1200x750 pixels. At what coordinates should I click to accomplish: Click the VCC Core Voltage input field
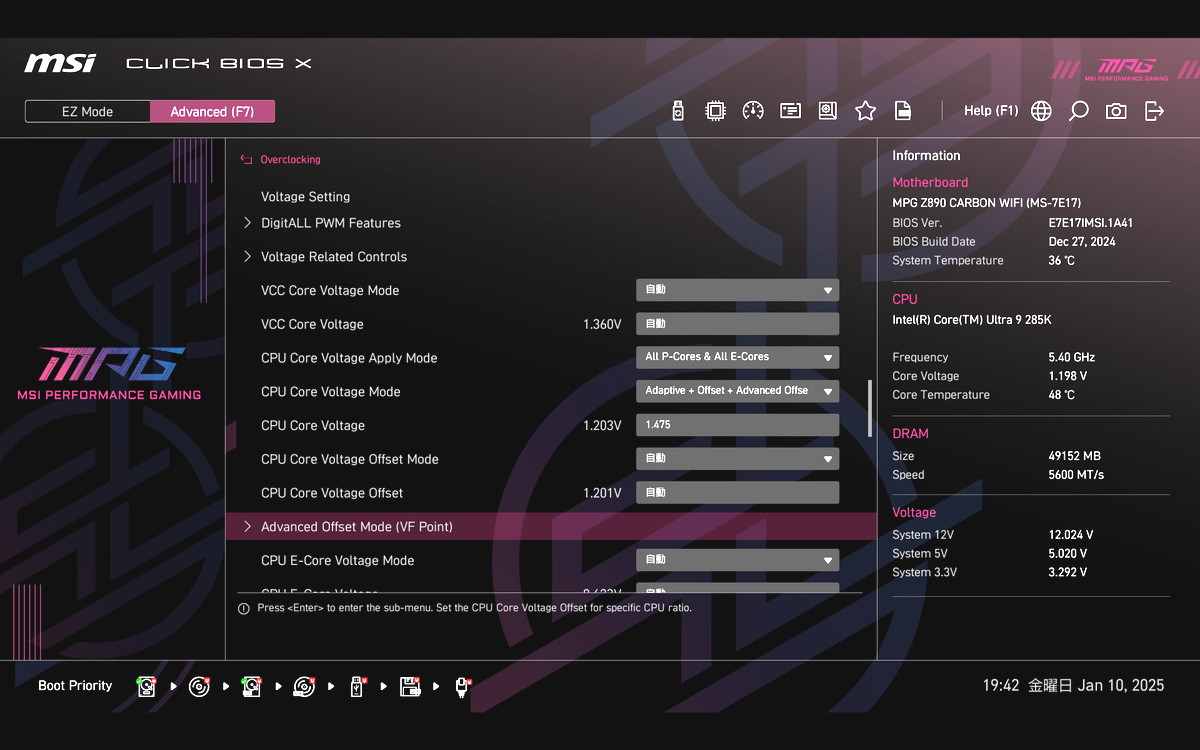pyautogui.click(x=737, y=324)
